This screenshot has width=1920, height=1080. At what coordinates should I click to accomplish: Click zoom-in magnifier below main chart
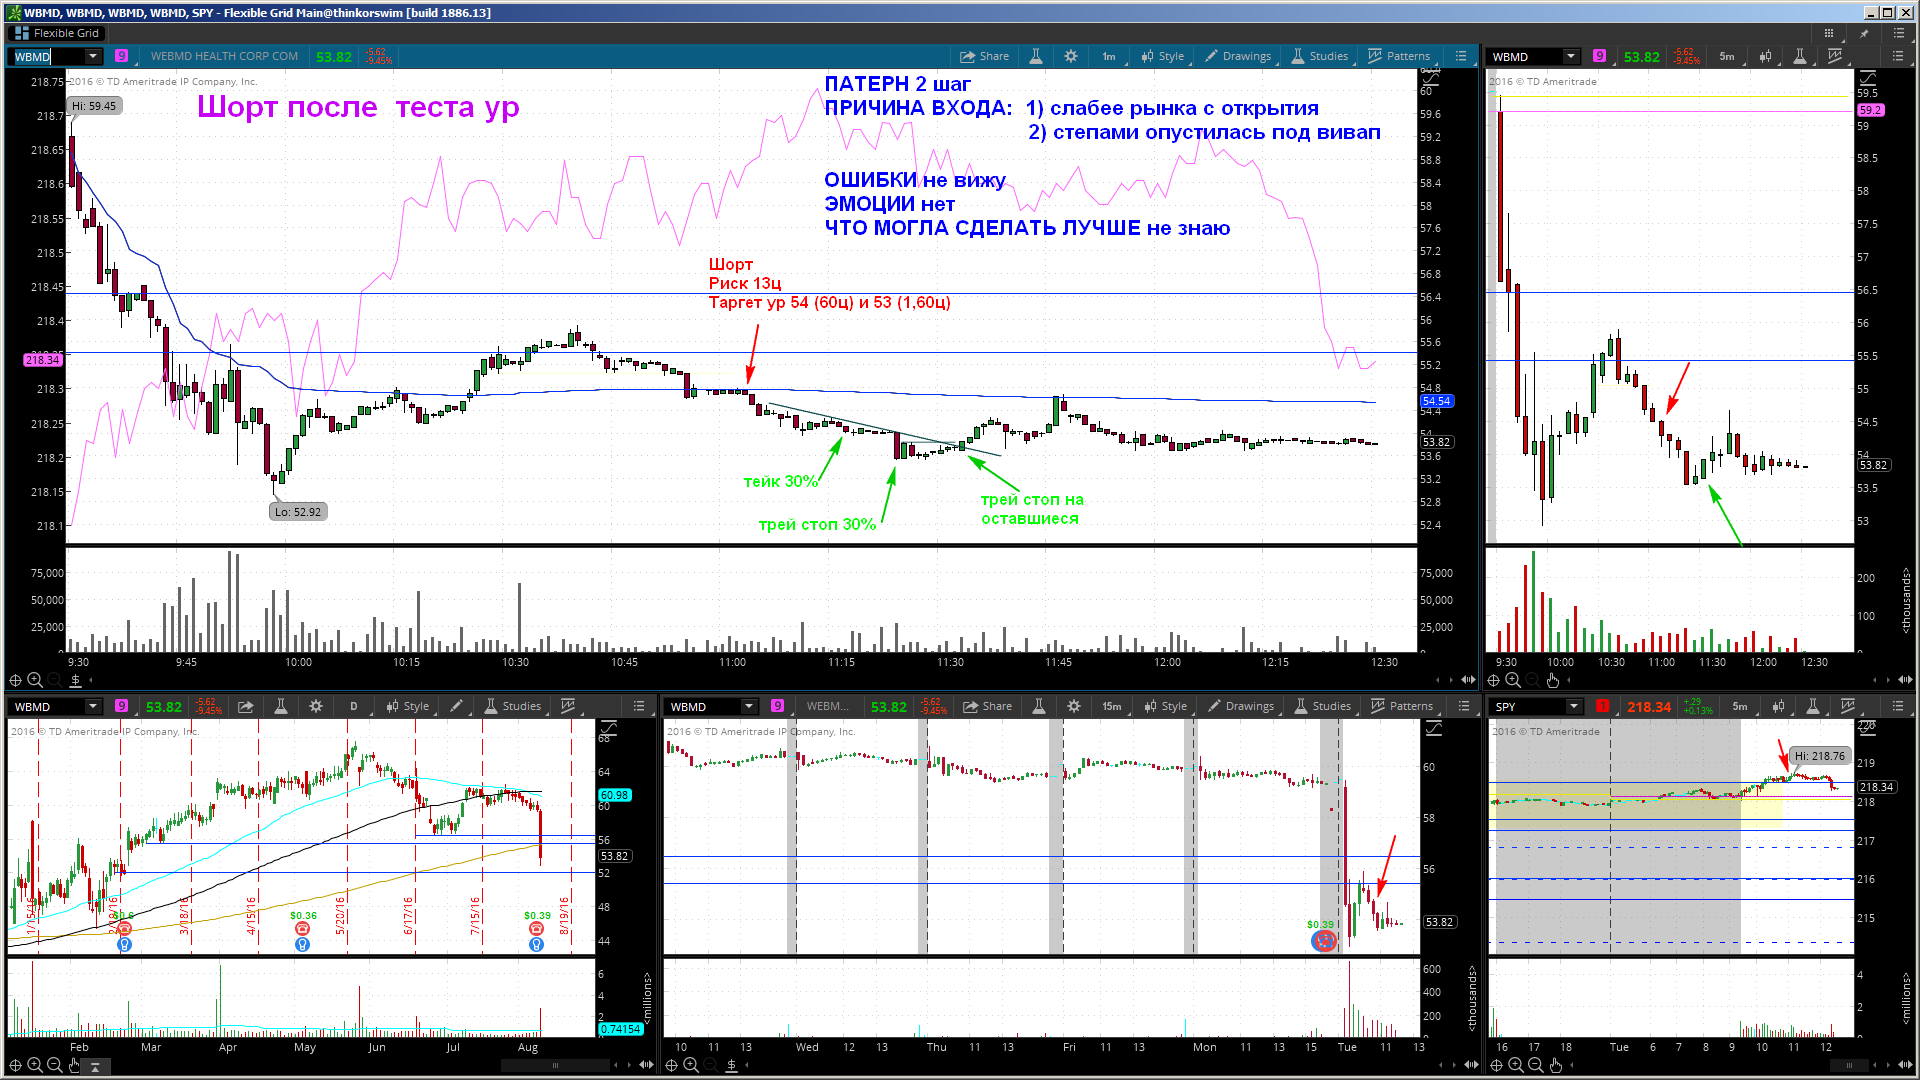coord(35,680)
